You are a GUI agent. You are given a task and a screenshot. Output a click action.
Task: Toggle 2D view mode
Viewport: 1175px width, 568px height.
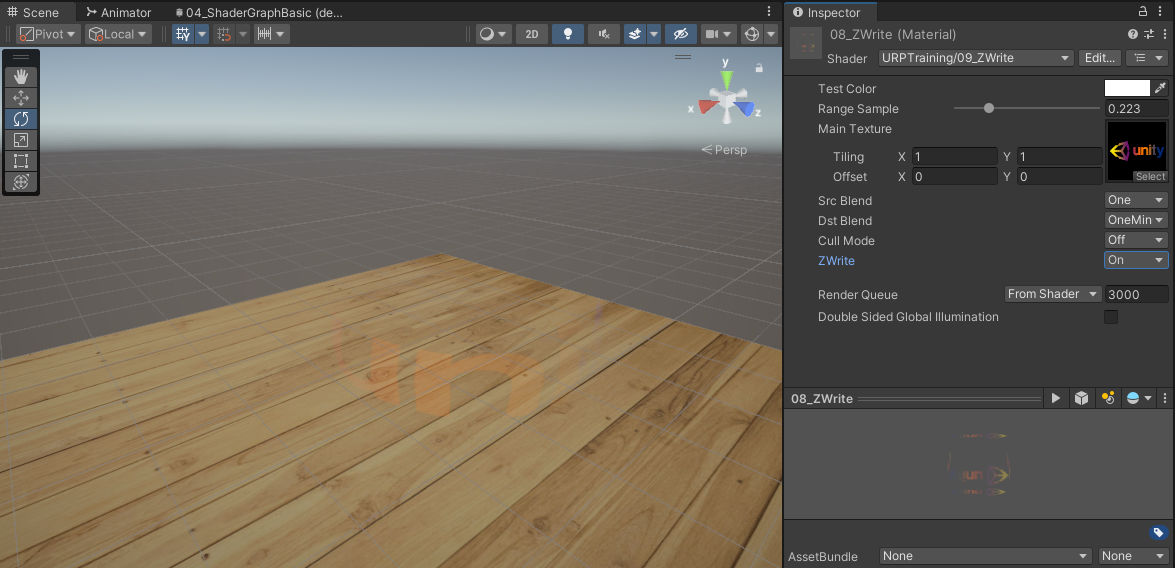pyautogui.click(x=531, y=34)
